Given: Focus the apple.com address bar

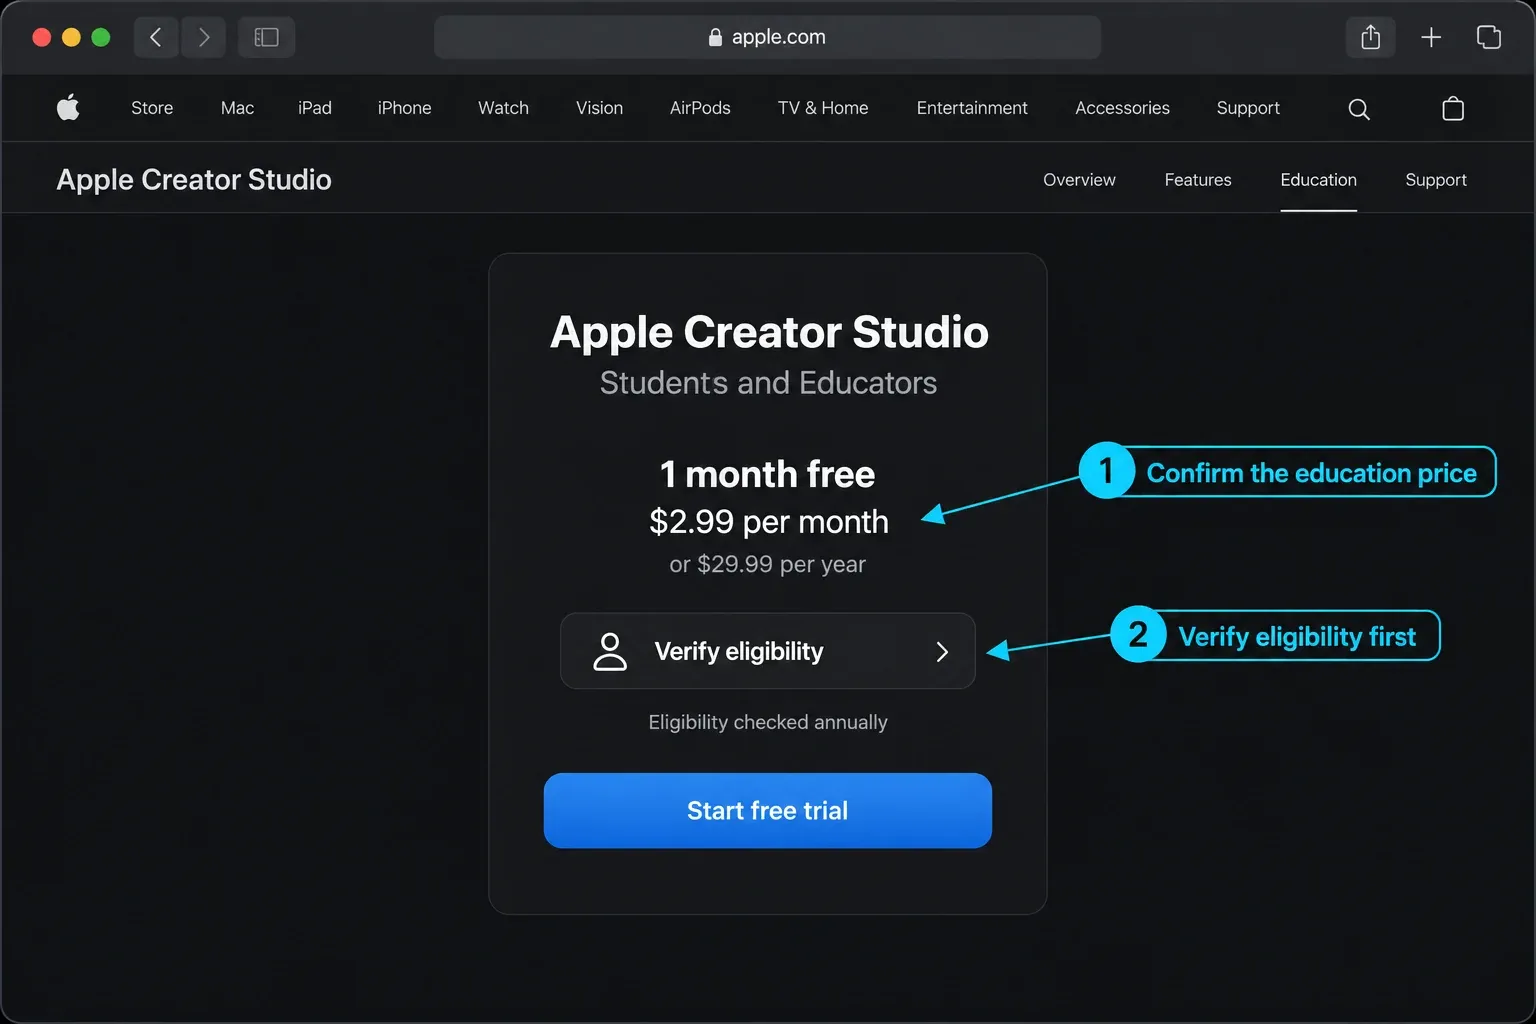Looking at the screenshot, I should pos(768,37).
